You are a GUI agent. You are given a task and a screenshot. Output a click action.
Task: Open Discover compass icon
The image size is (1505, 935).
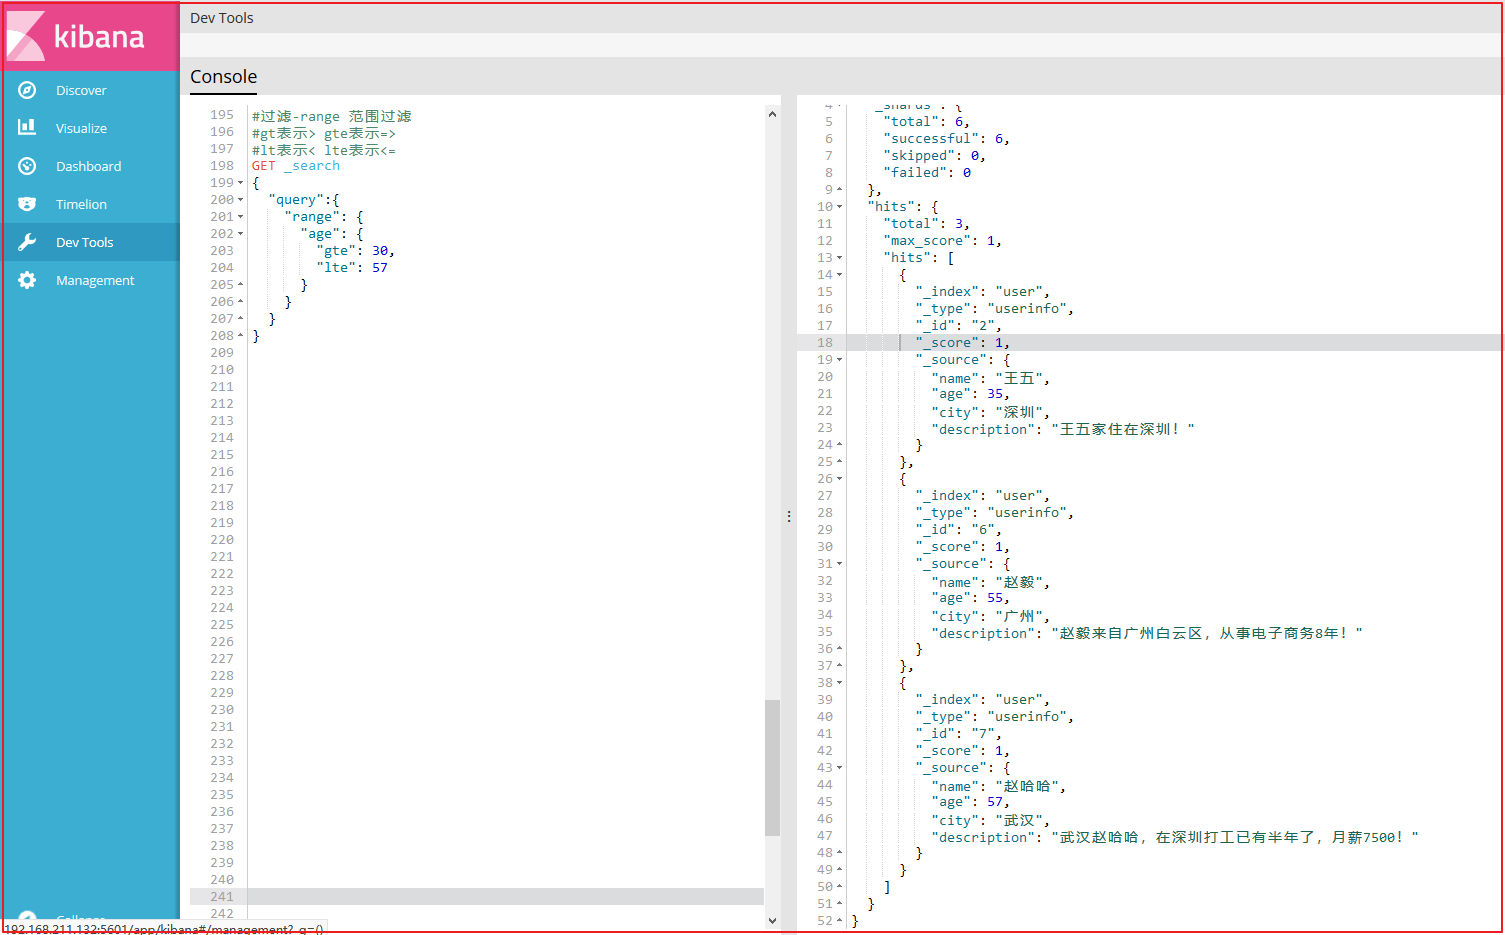[27, 90]
